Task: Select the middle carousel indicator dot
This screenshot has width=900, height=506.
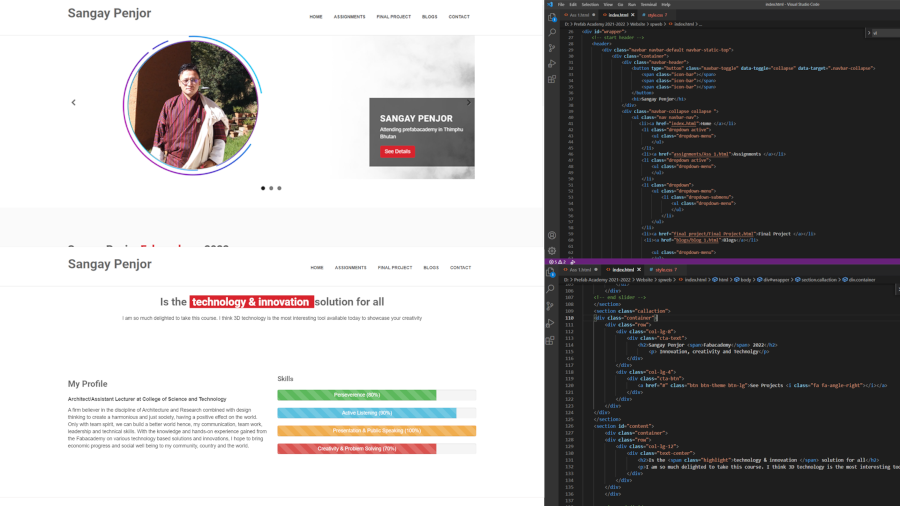Action: tap(271, 188)
